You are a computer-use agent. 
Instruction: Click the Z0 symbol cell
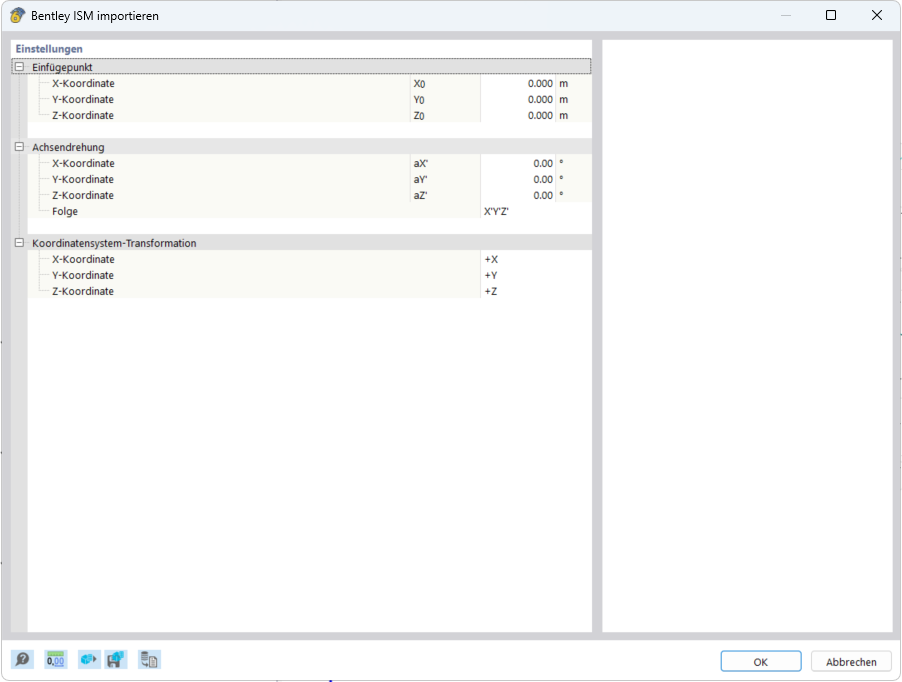(445, 115)
